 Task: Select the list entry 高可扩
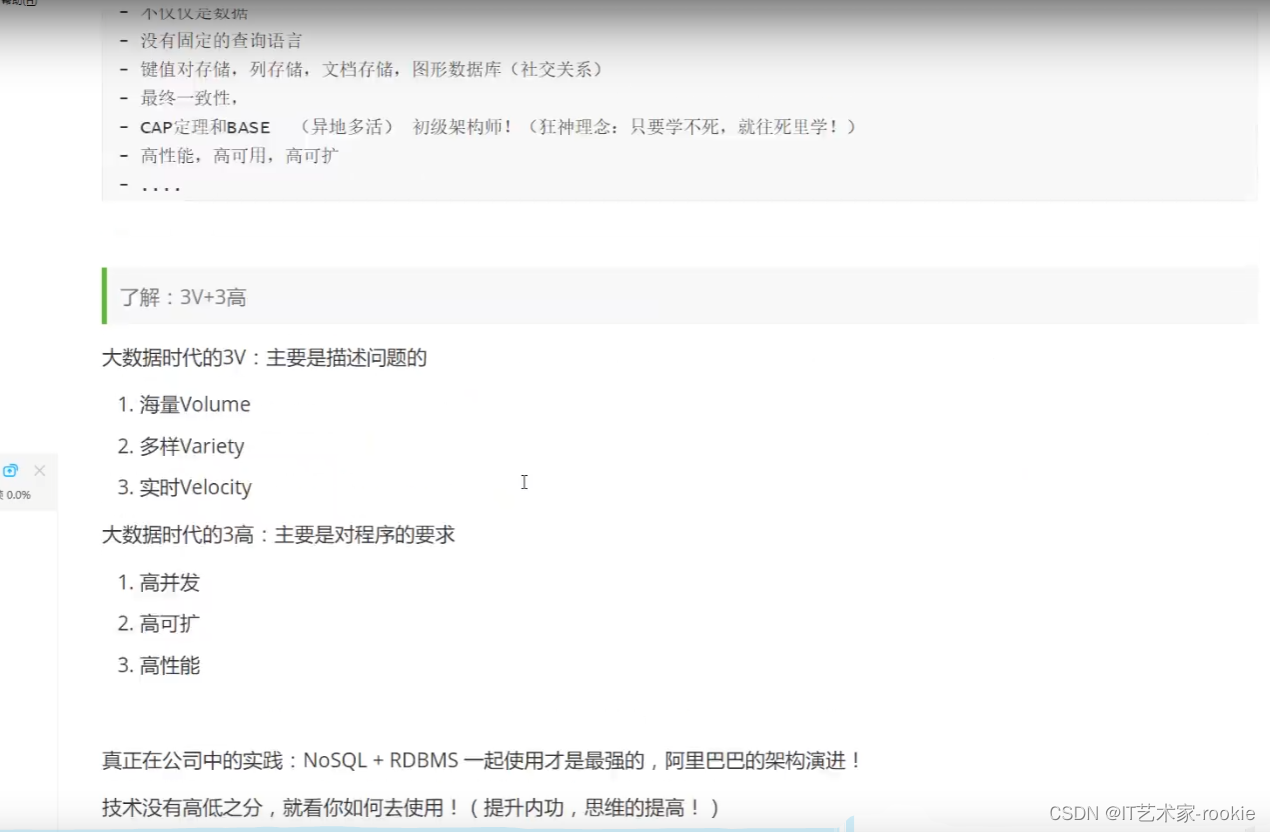tap(167, 623)
